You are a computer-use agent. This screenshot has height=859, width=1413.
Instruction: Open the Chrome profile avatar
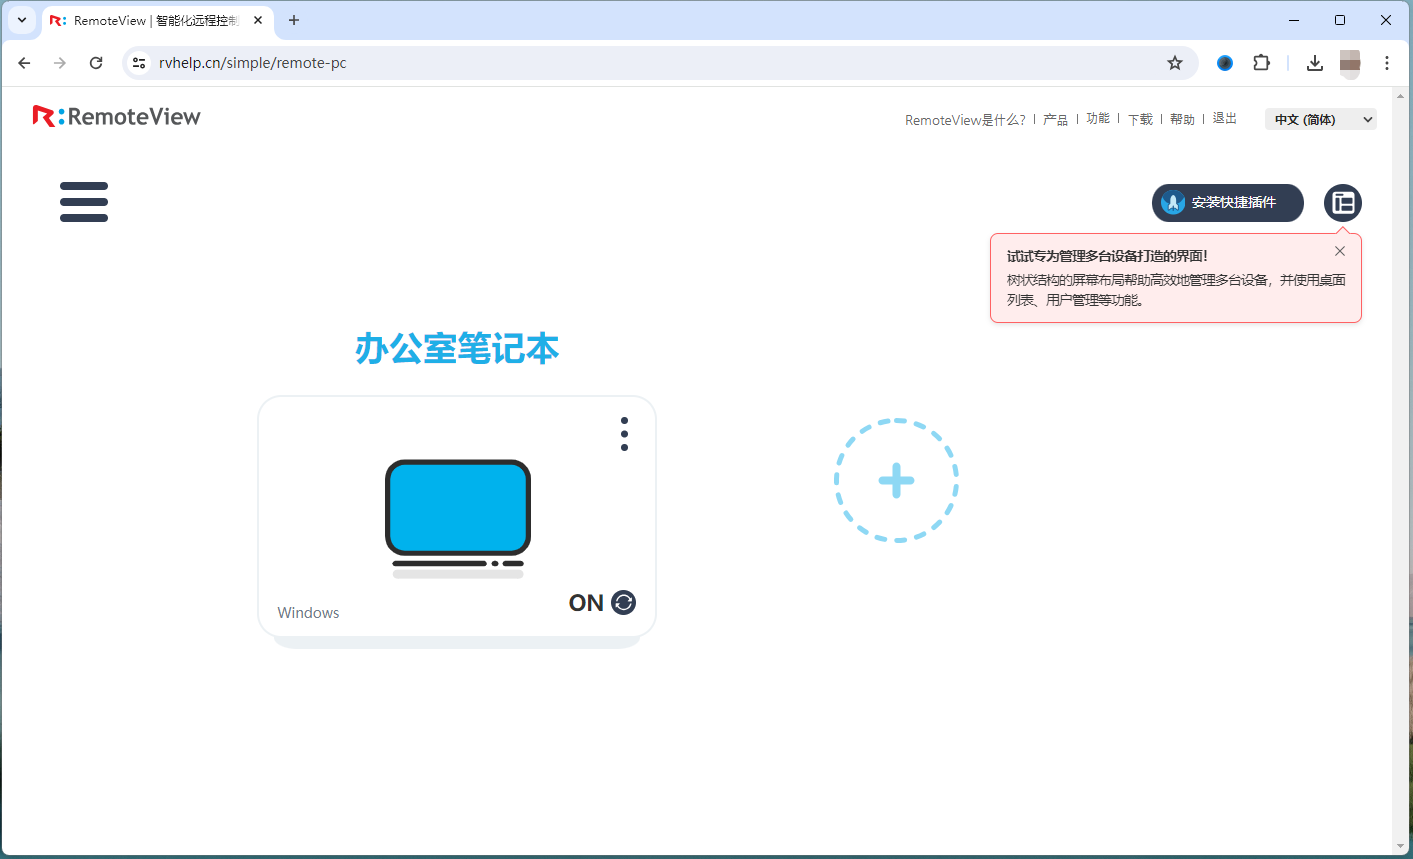tap(1350, 63)
